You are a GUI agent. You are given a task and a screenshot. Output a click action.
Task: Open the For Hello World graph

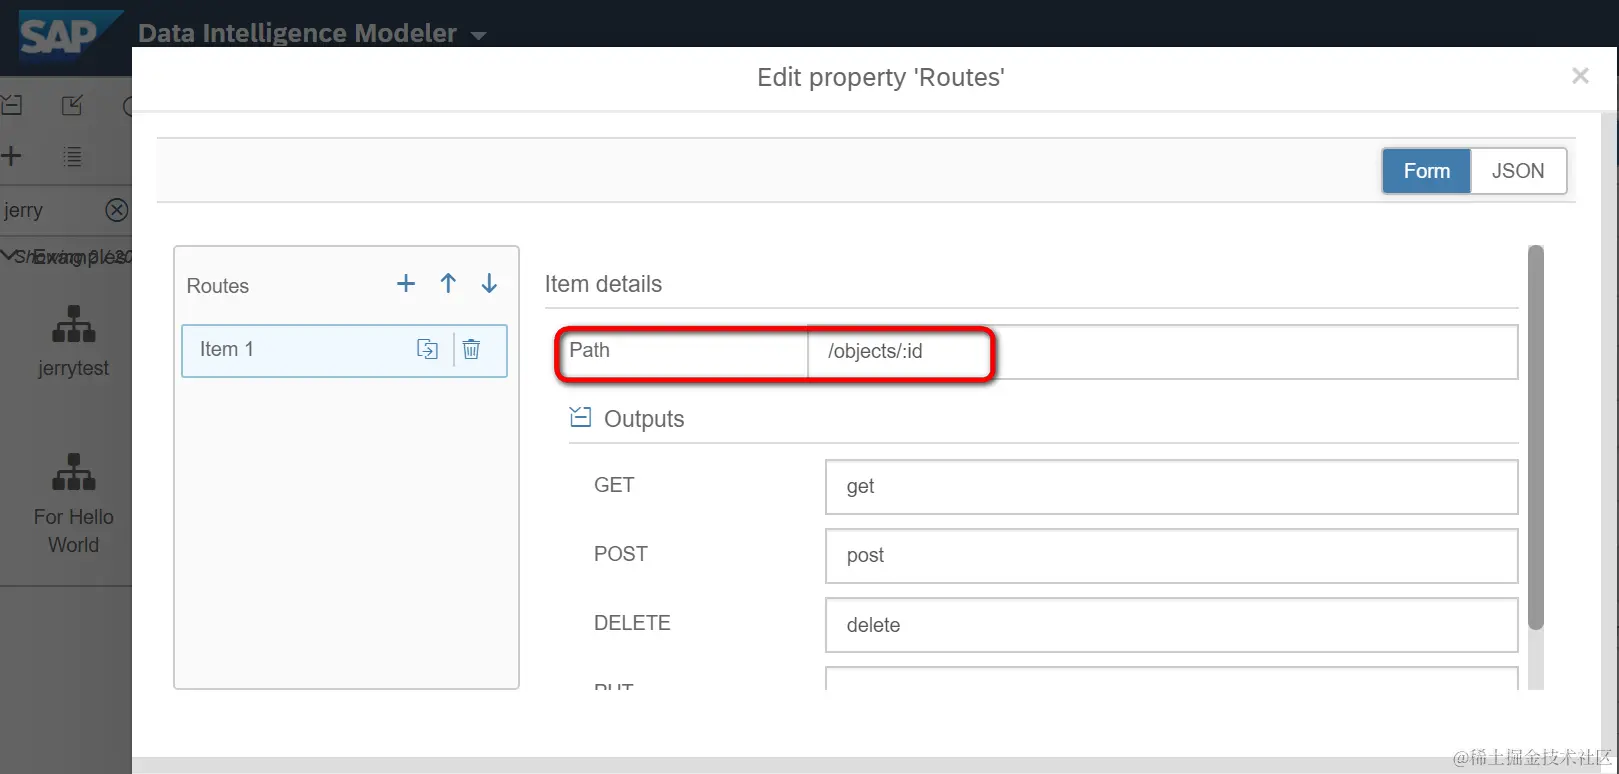point(73,503)
